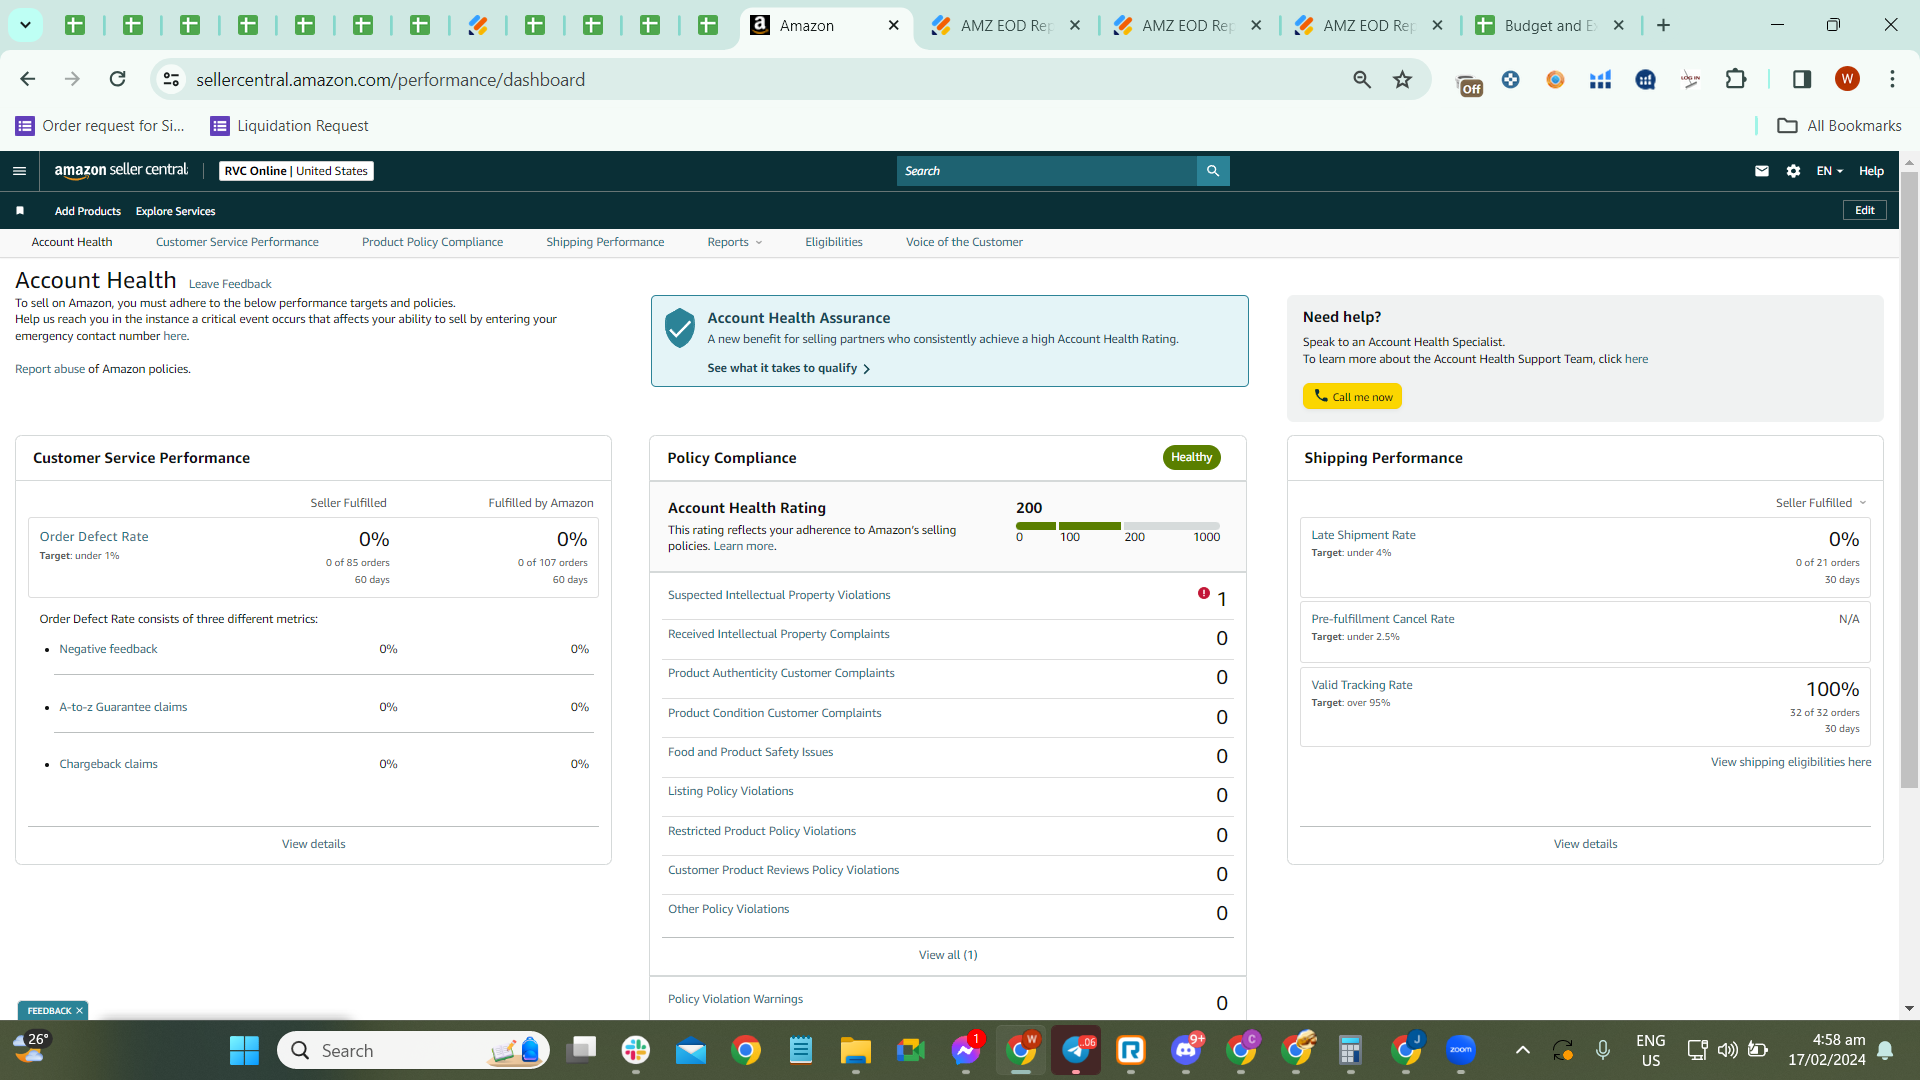This screenshot has height=1080, width=1920.
Task: Open See what it takes to qualify
Action: [789, 368]
